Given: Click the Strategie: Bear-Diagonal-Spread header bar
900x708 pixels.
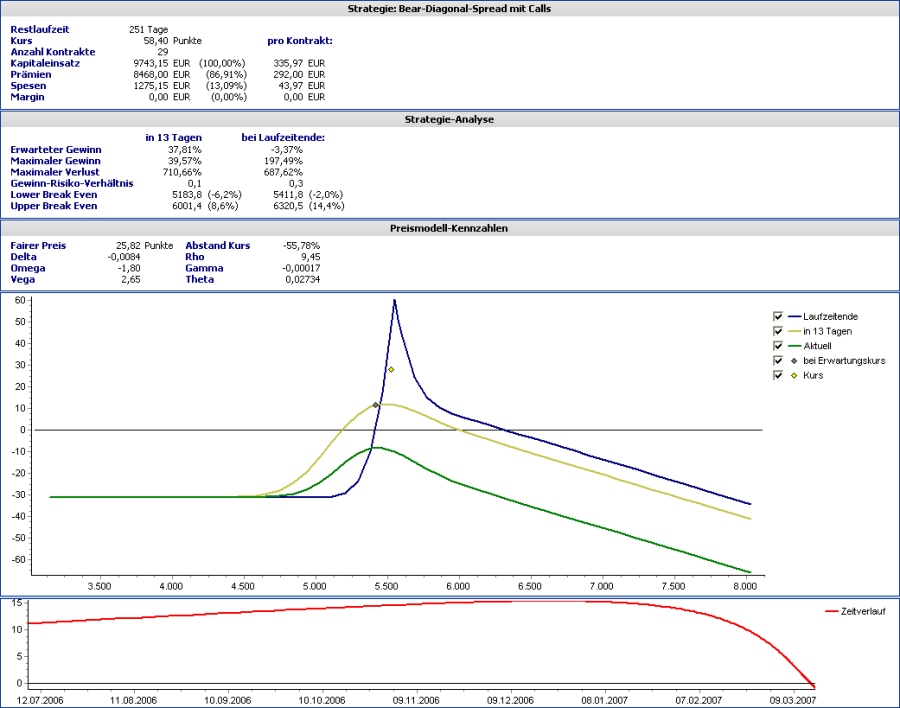Looking at the screenshot, I should [449, 9].
